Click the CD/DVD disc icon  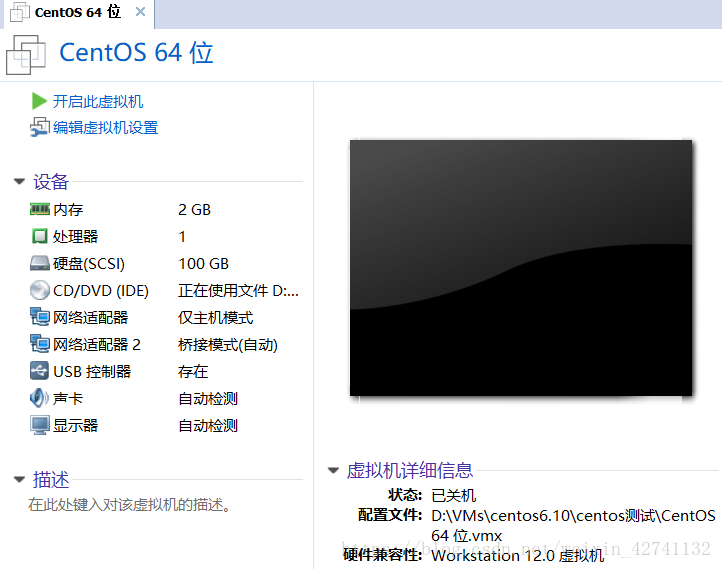(x=40, y=290)
